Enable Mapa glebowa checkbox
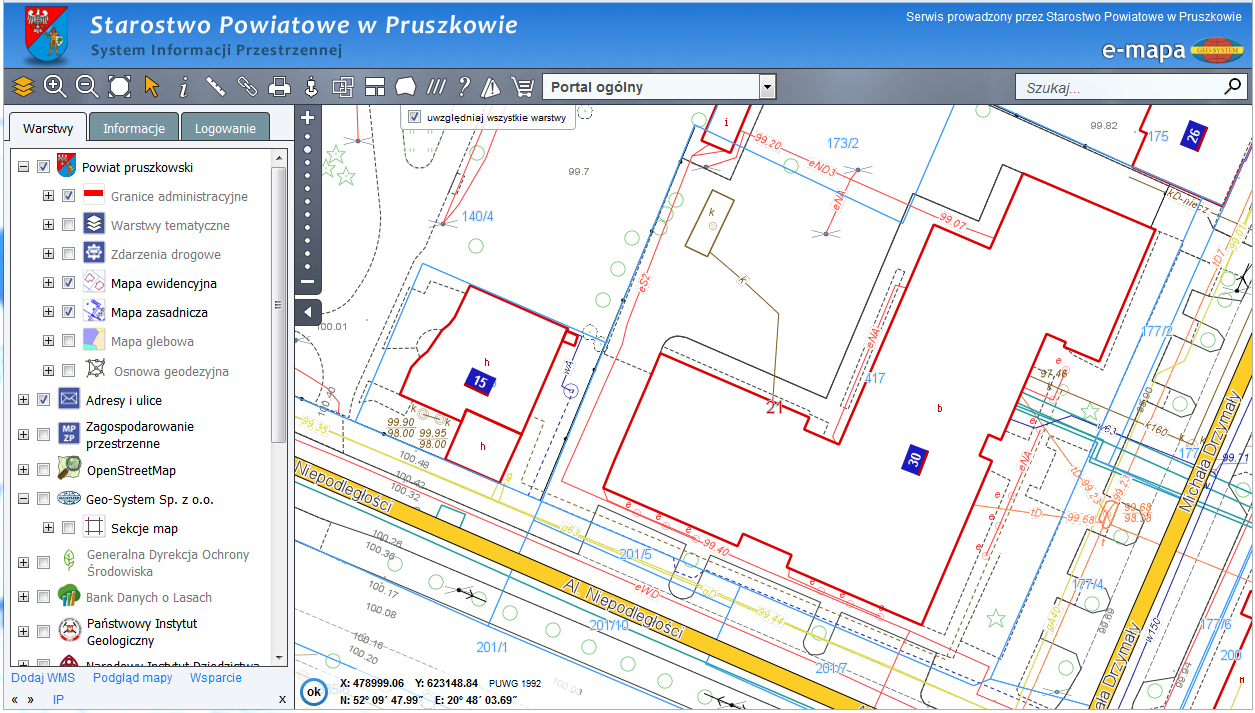 (69, 341)
